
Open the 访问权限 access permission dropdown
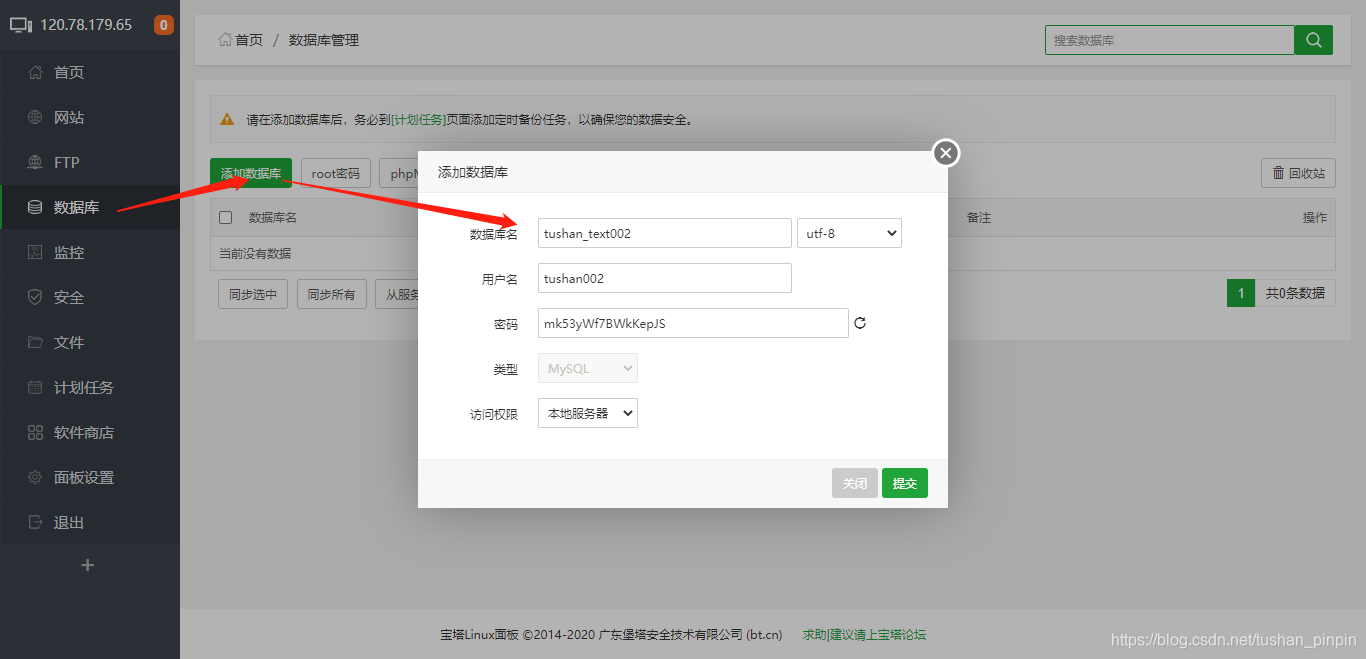pyautogui.click(x=587, y=412)
